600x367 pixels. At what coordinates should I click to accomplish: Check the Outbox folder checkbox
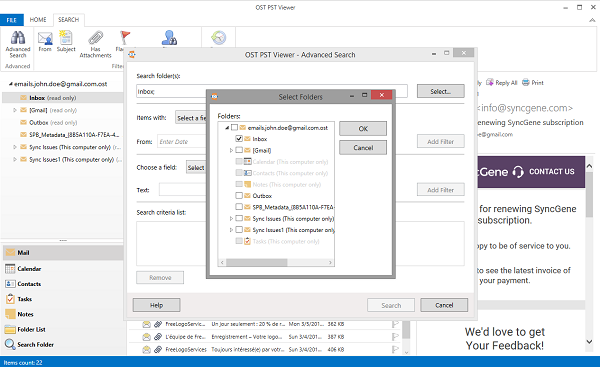point(239,196)
